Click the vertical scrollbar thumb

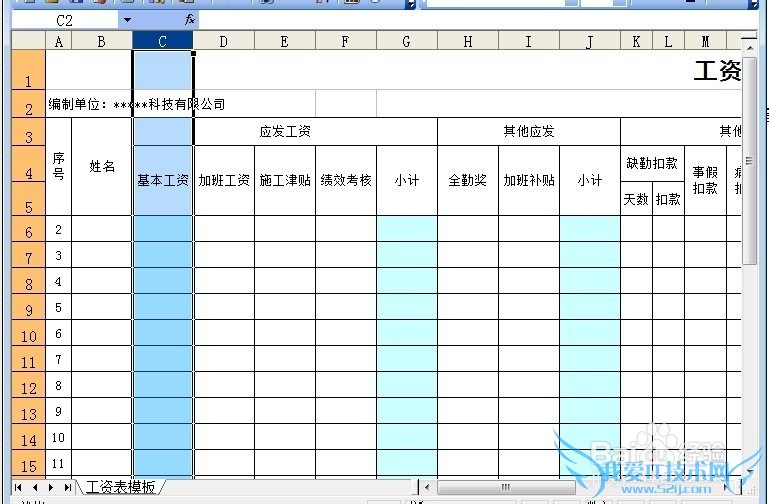coord(749,161)
